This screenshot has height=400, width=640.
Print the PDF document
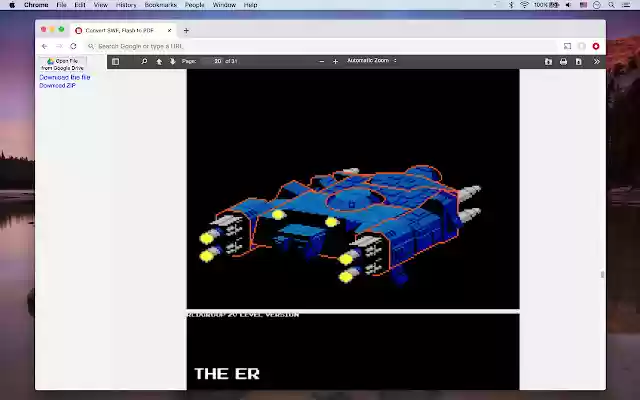coord(563,62)
